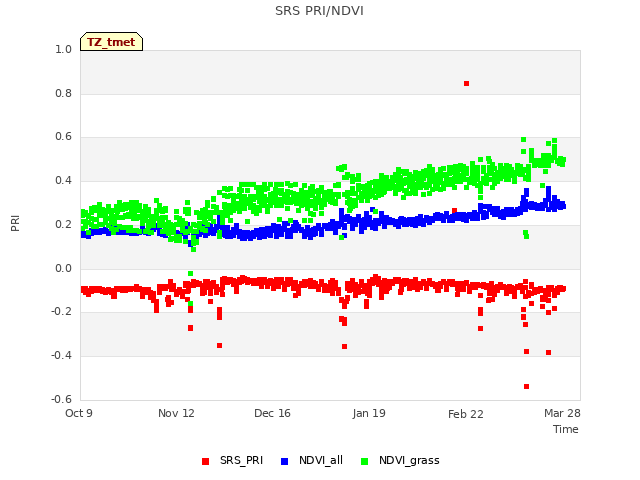Click the Mar 28 x-axis tick label
Screen dimensions: 640x480
pyautogui.click(x=562, y=413)
